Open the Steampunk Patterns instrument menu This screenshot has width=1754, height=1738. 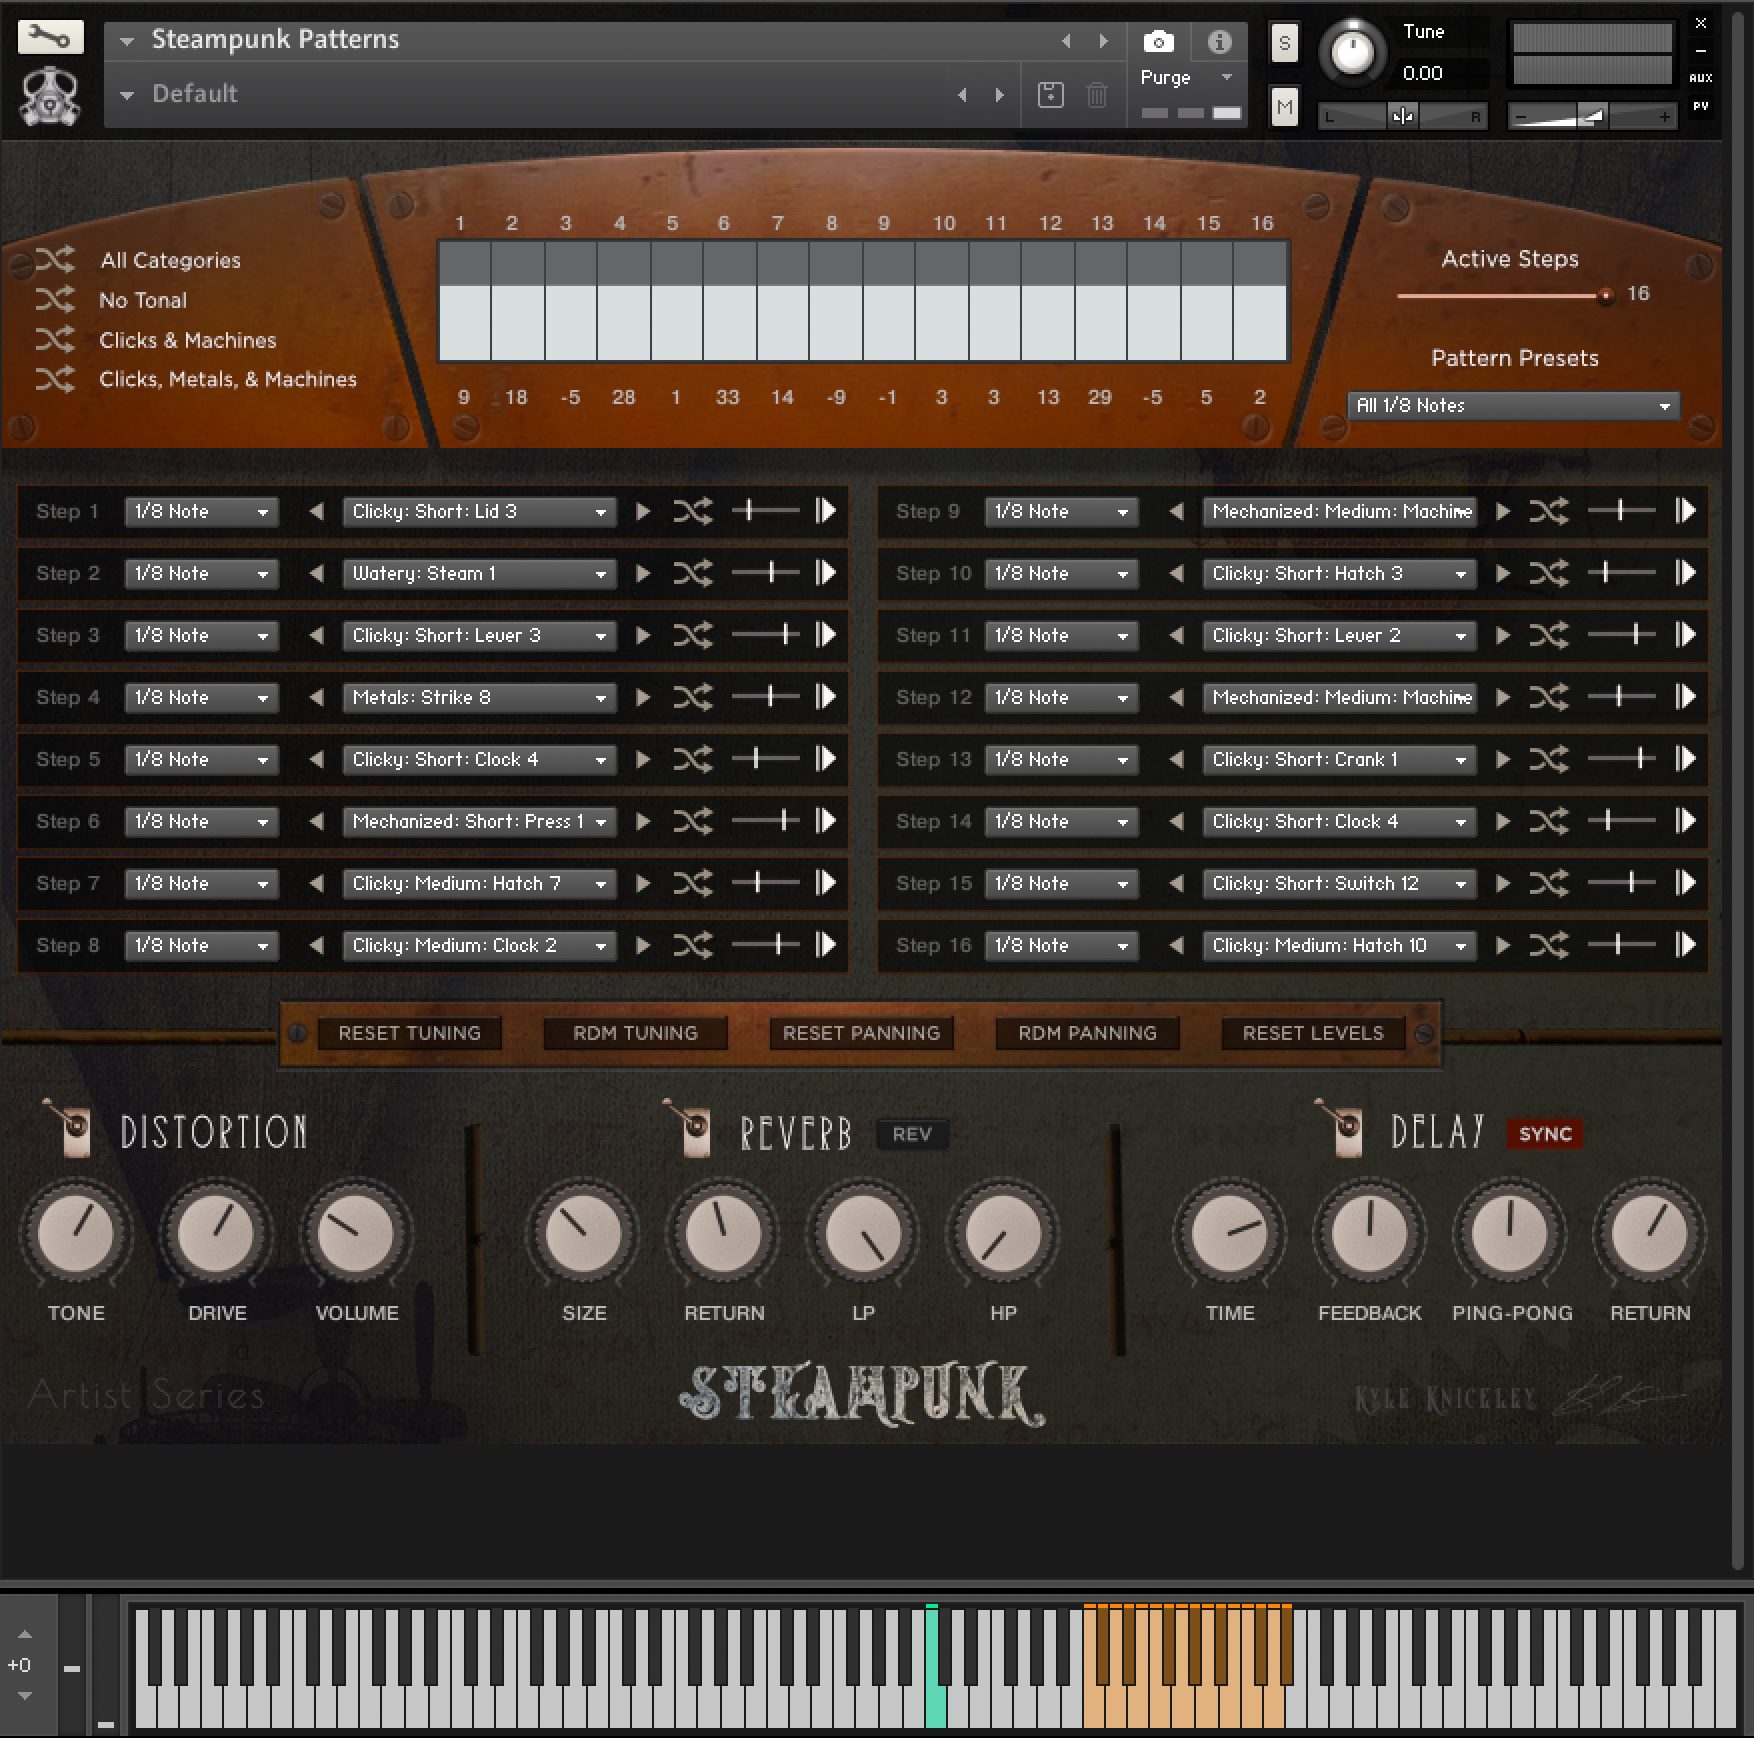[x=127, y=41]
